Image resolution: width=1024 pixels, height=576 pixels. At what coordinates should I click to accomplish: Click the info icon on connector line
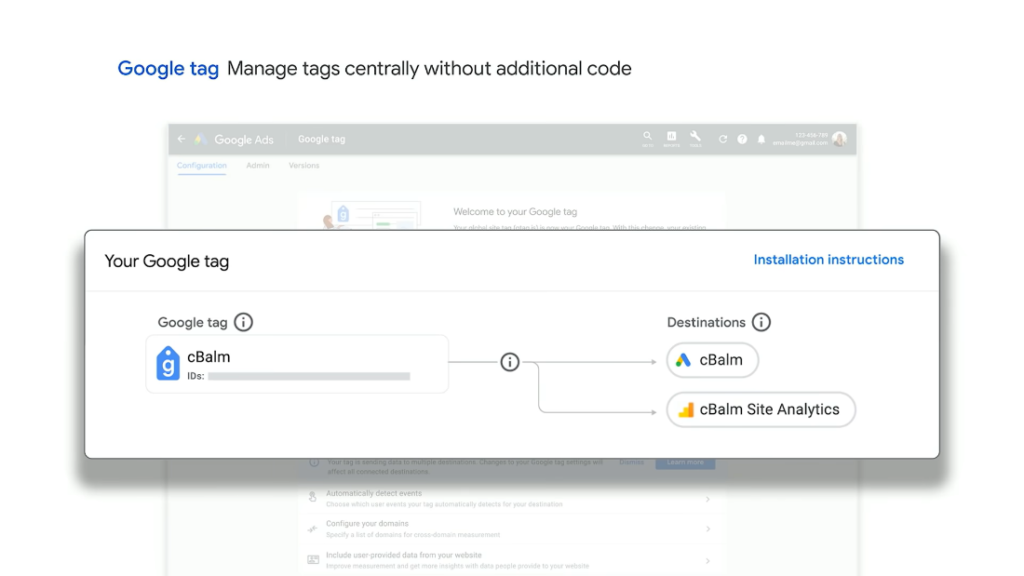tap(510, 362)
